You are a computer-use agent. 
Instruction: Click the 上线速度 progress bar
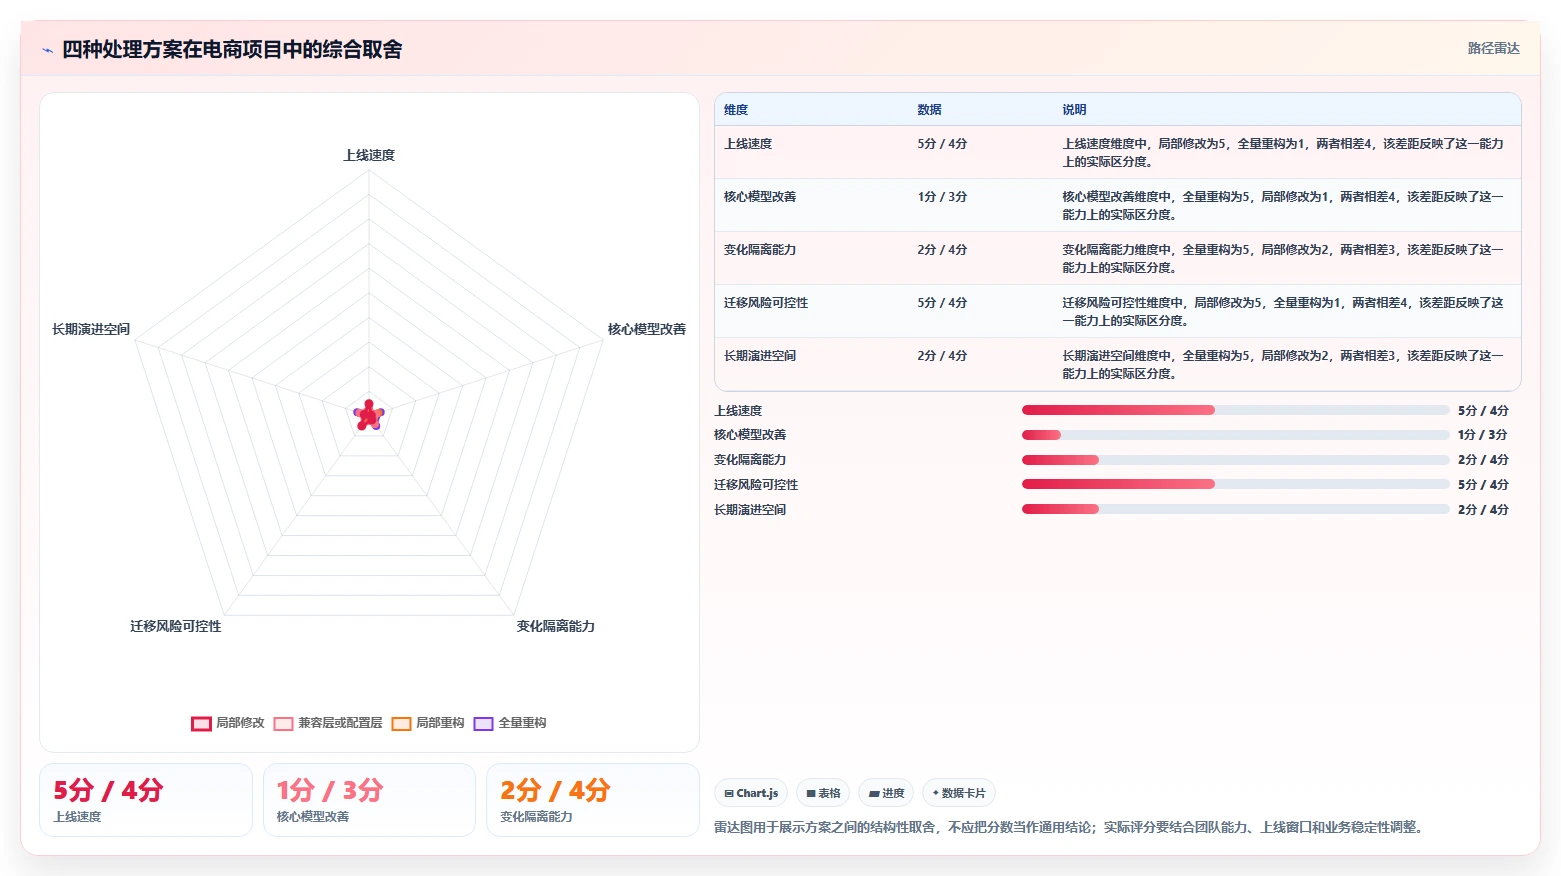coord(1235,410)
